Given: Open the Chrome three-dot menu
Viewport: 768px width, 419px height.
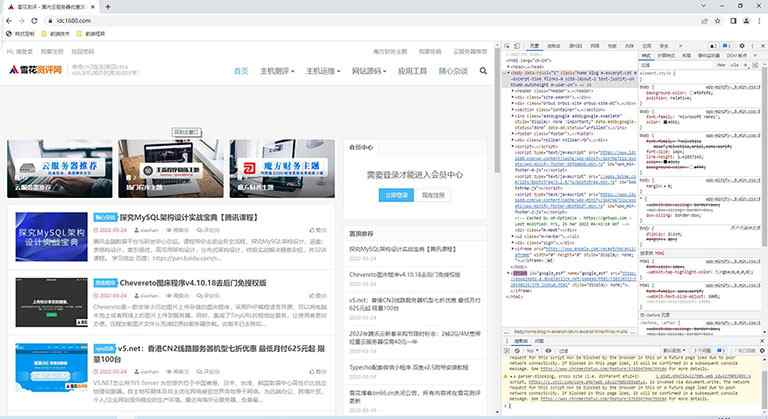Looking at the screenshot, I should tap(760, 21).
